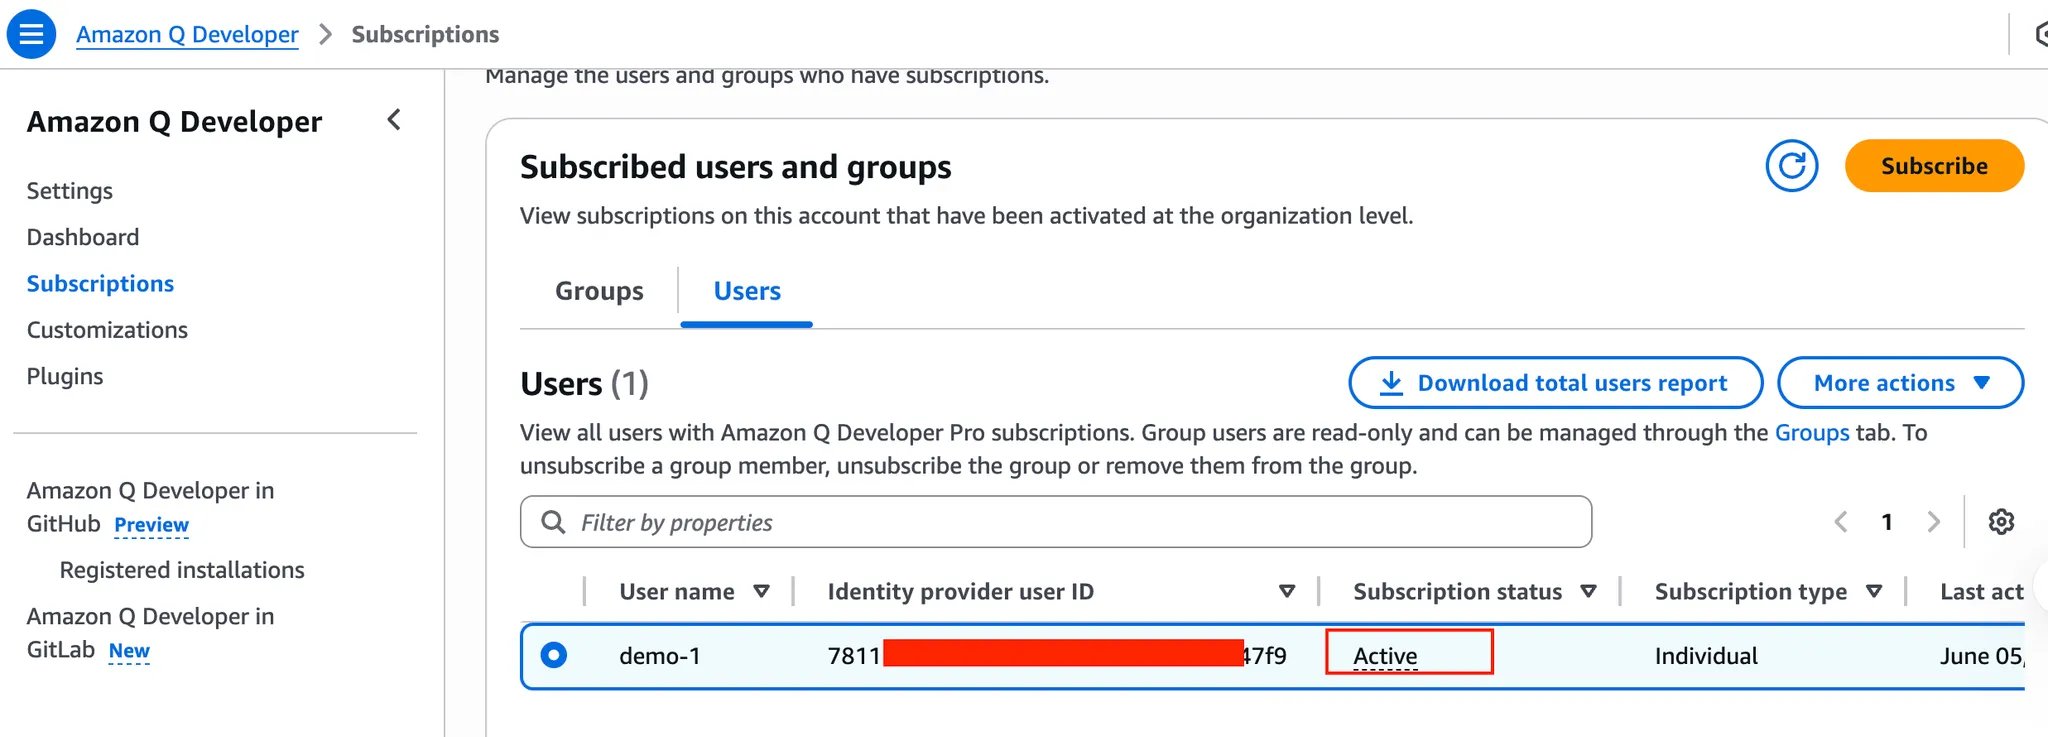
Task: Click page number 1 in pagination
Action: pyautogui.click(x=1887, y=522)
